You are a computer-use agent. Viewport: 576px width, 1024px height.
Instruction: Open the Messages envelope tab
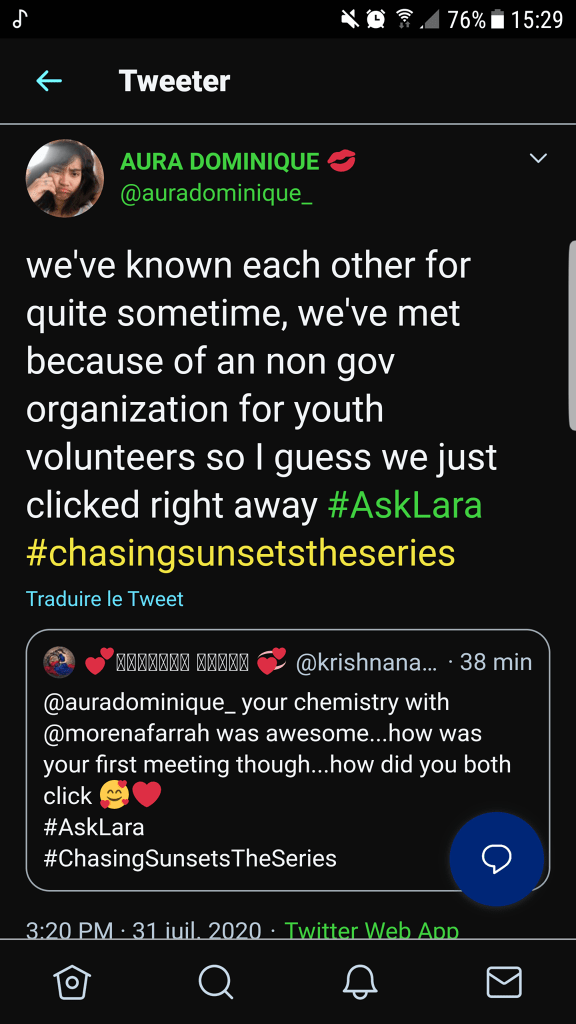[504, 982]
